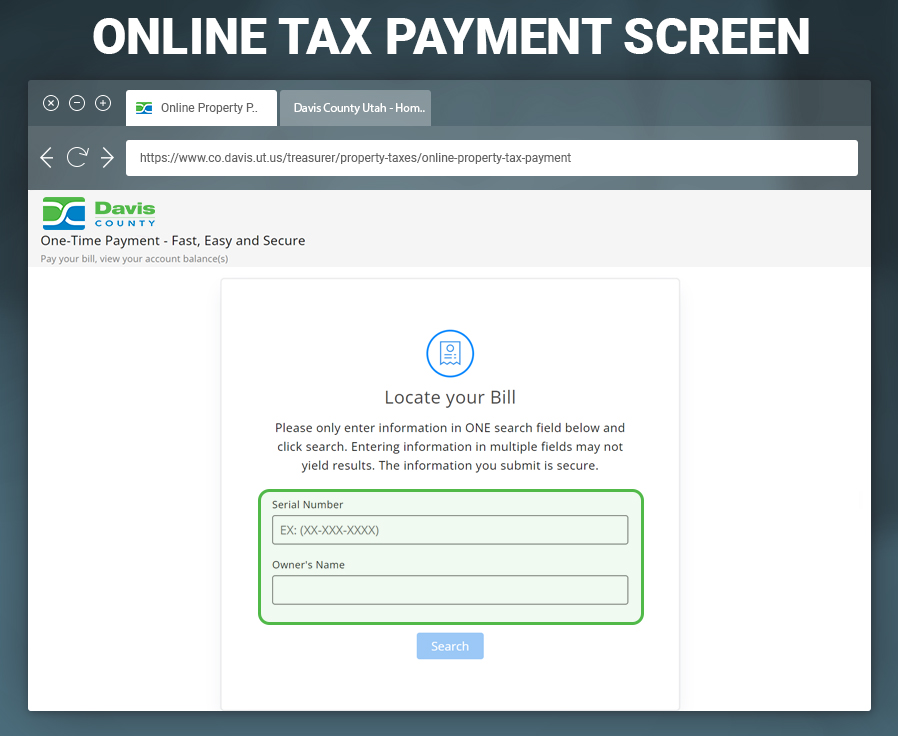Viewport: 898px width, 736px height.
Task: Click the Locate your Bill heading
Action: click(x=450, y=397)
